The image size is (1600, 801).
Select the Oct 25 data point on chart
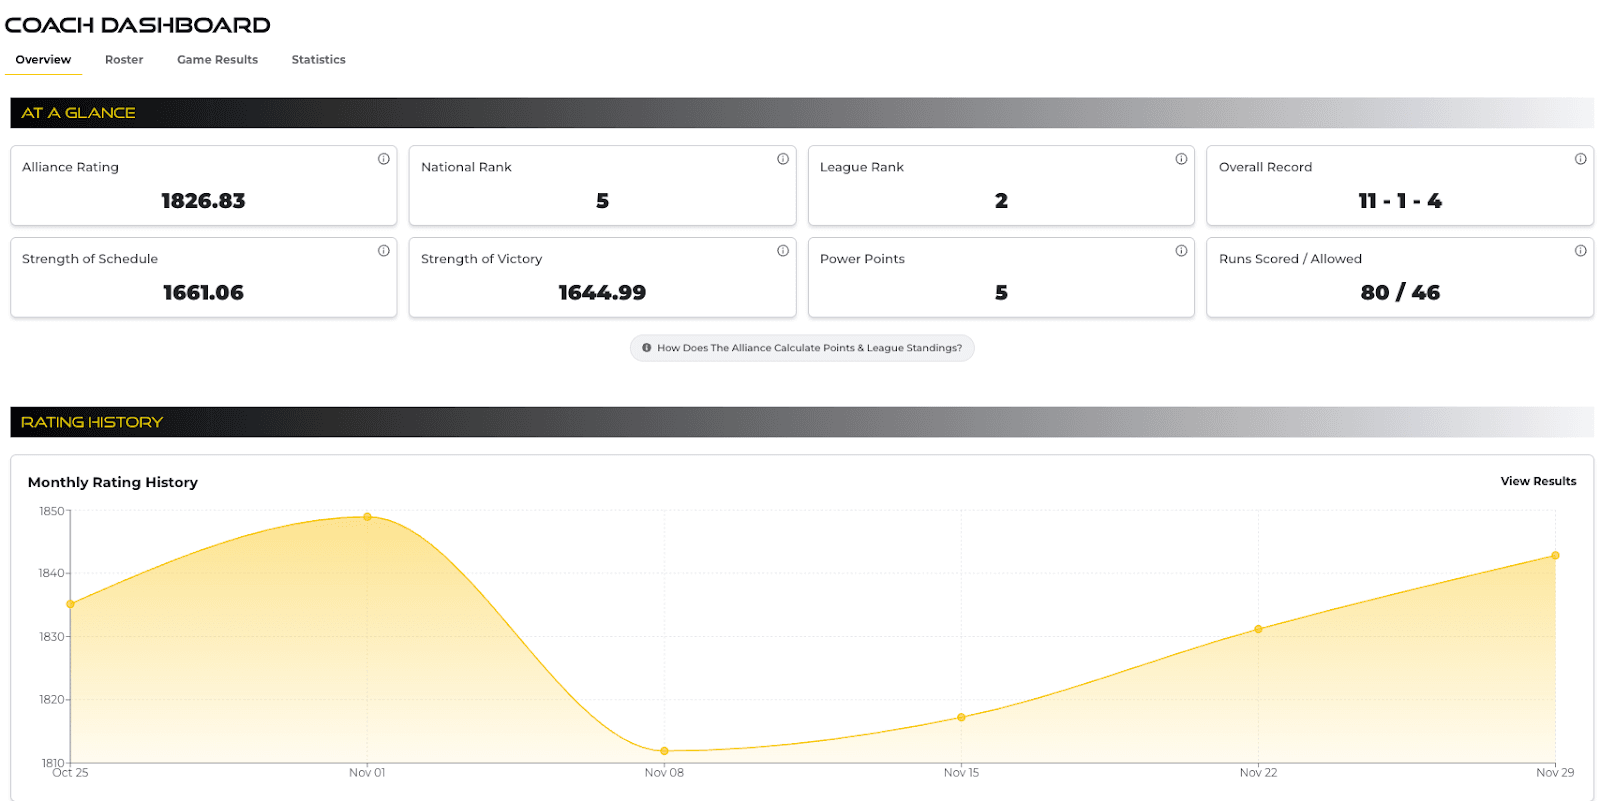coord(70,604)
